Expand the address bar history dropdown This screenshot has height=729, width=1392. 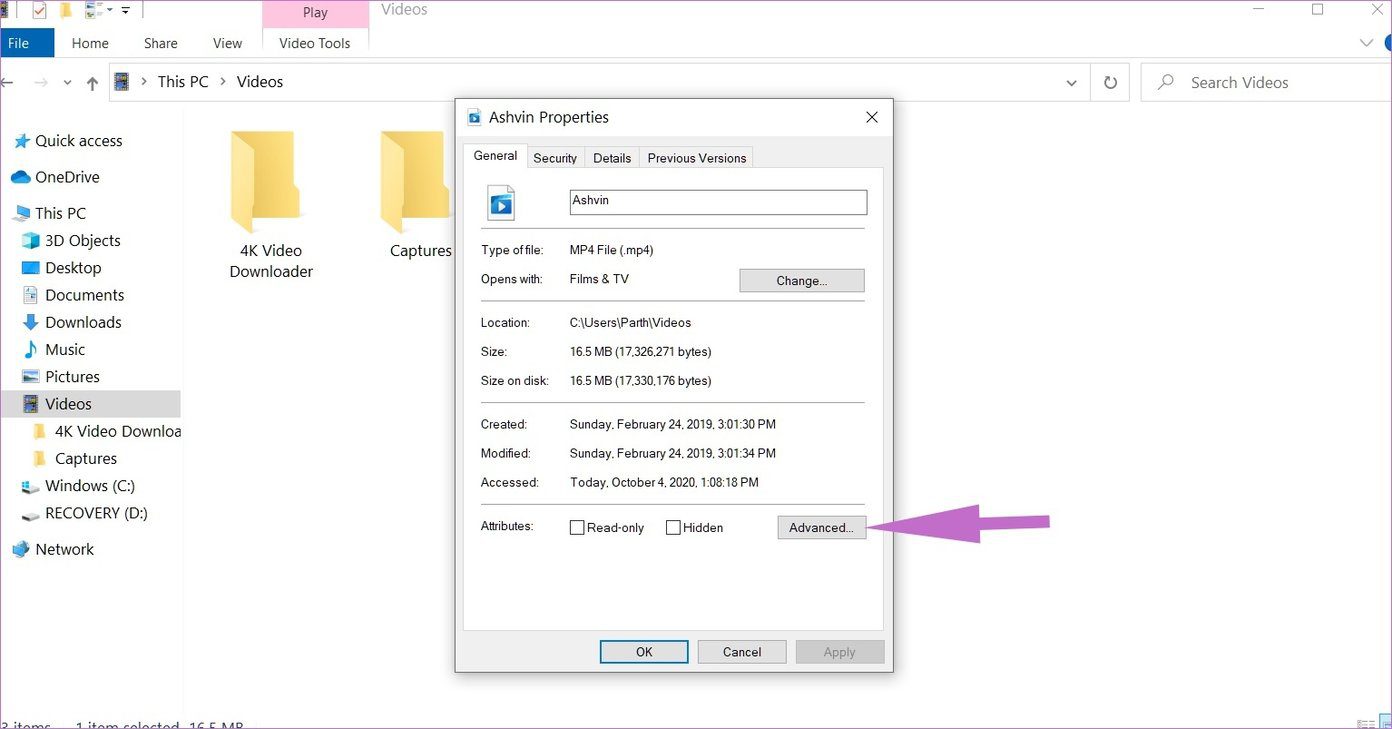click(x=1071, y=83)
